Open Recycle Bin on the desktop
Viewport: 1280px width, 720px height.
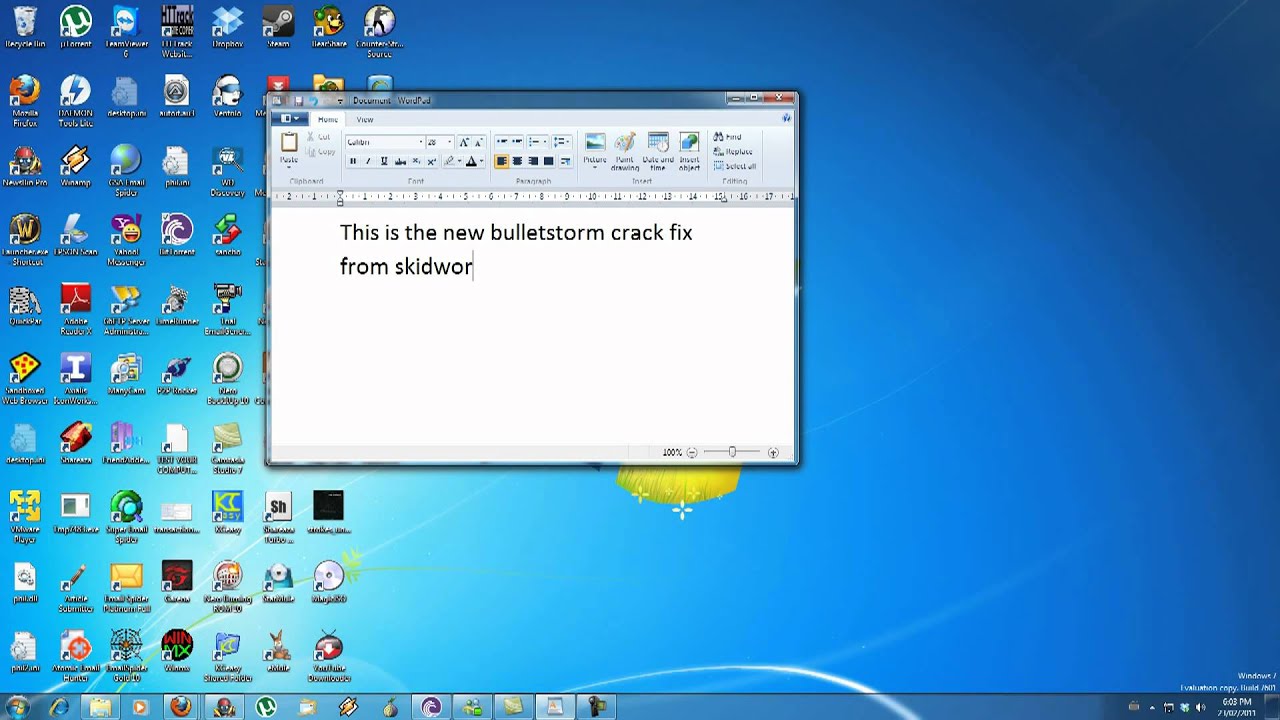25,27
